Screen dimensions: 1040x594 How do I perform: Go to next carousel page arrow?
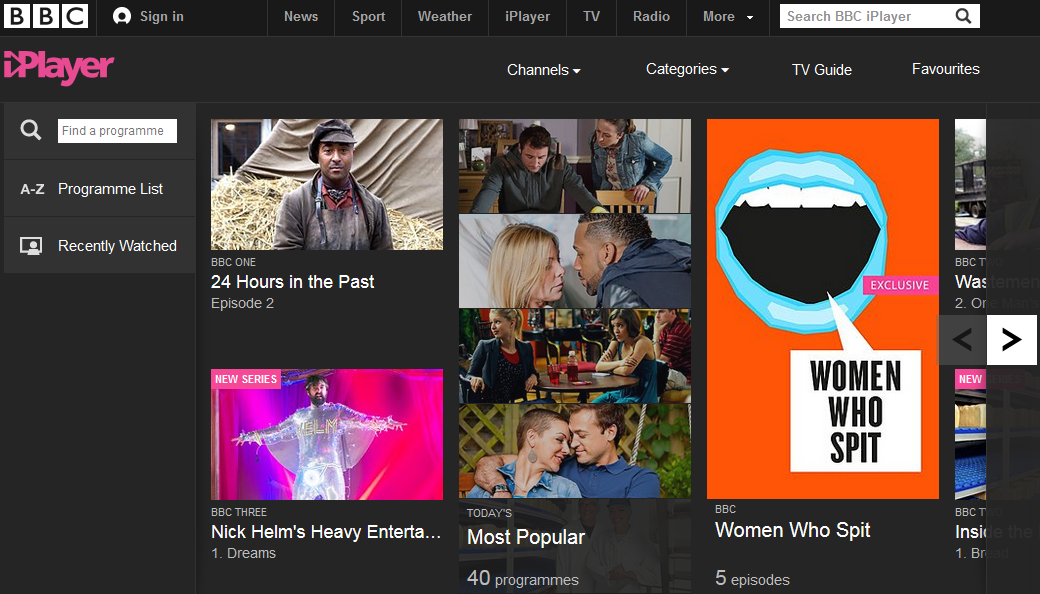coord(1011,339)
